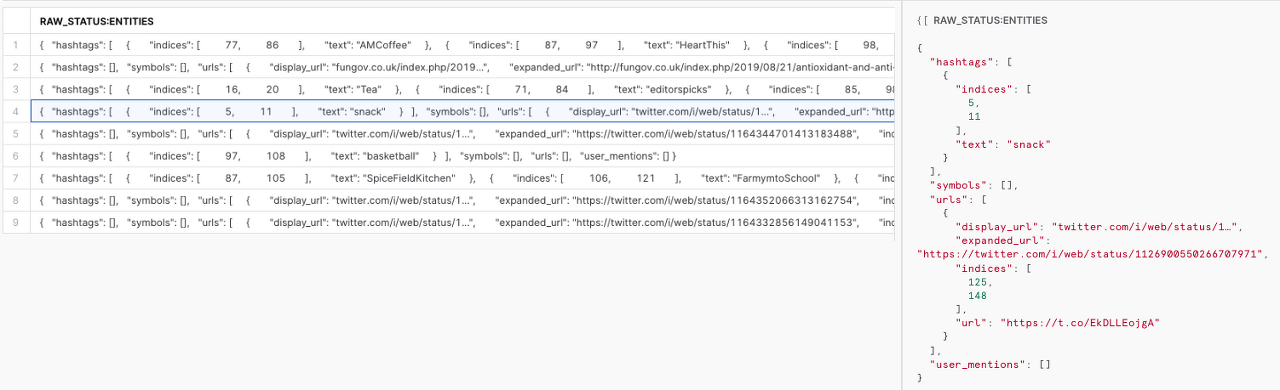Select row number 5 in the results grid
The image size is (1280, 390).
(x=15, y=133)
